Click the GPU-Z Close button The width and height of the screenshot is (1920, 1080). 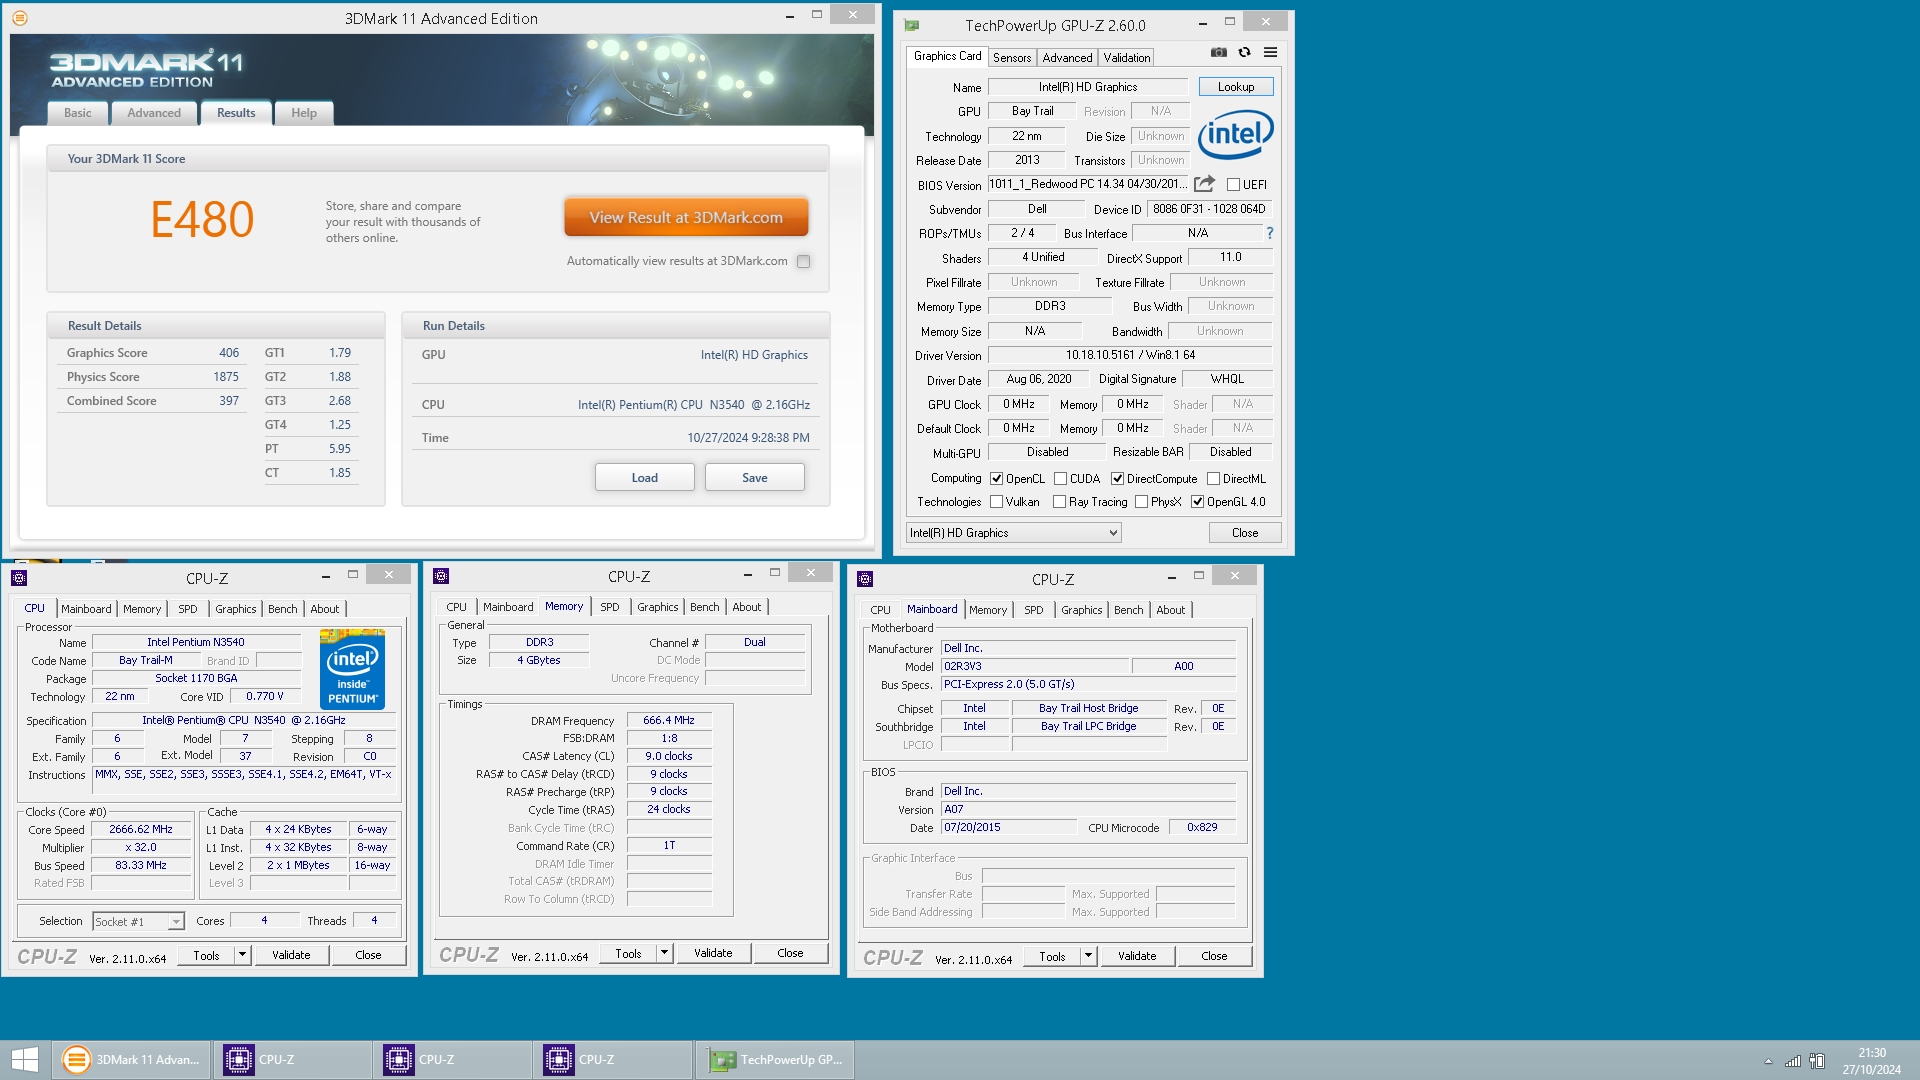(x=1245, y=533)
